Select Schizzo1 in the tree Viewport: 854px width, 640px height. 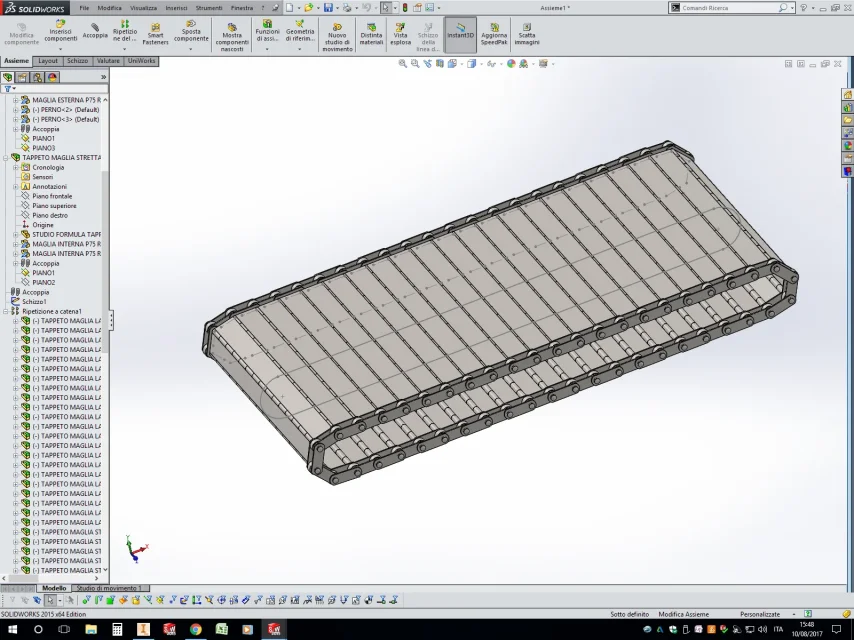tap(34, 302)
